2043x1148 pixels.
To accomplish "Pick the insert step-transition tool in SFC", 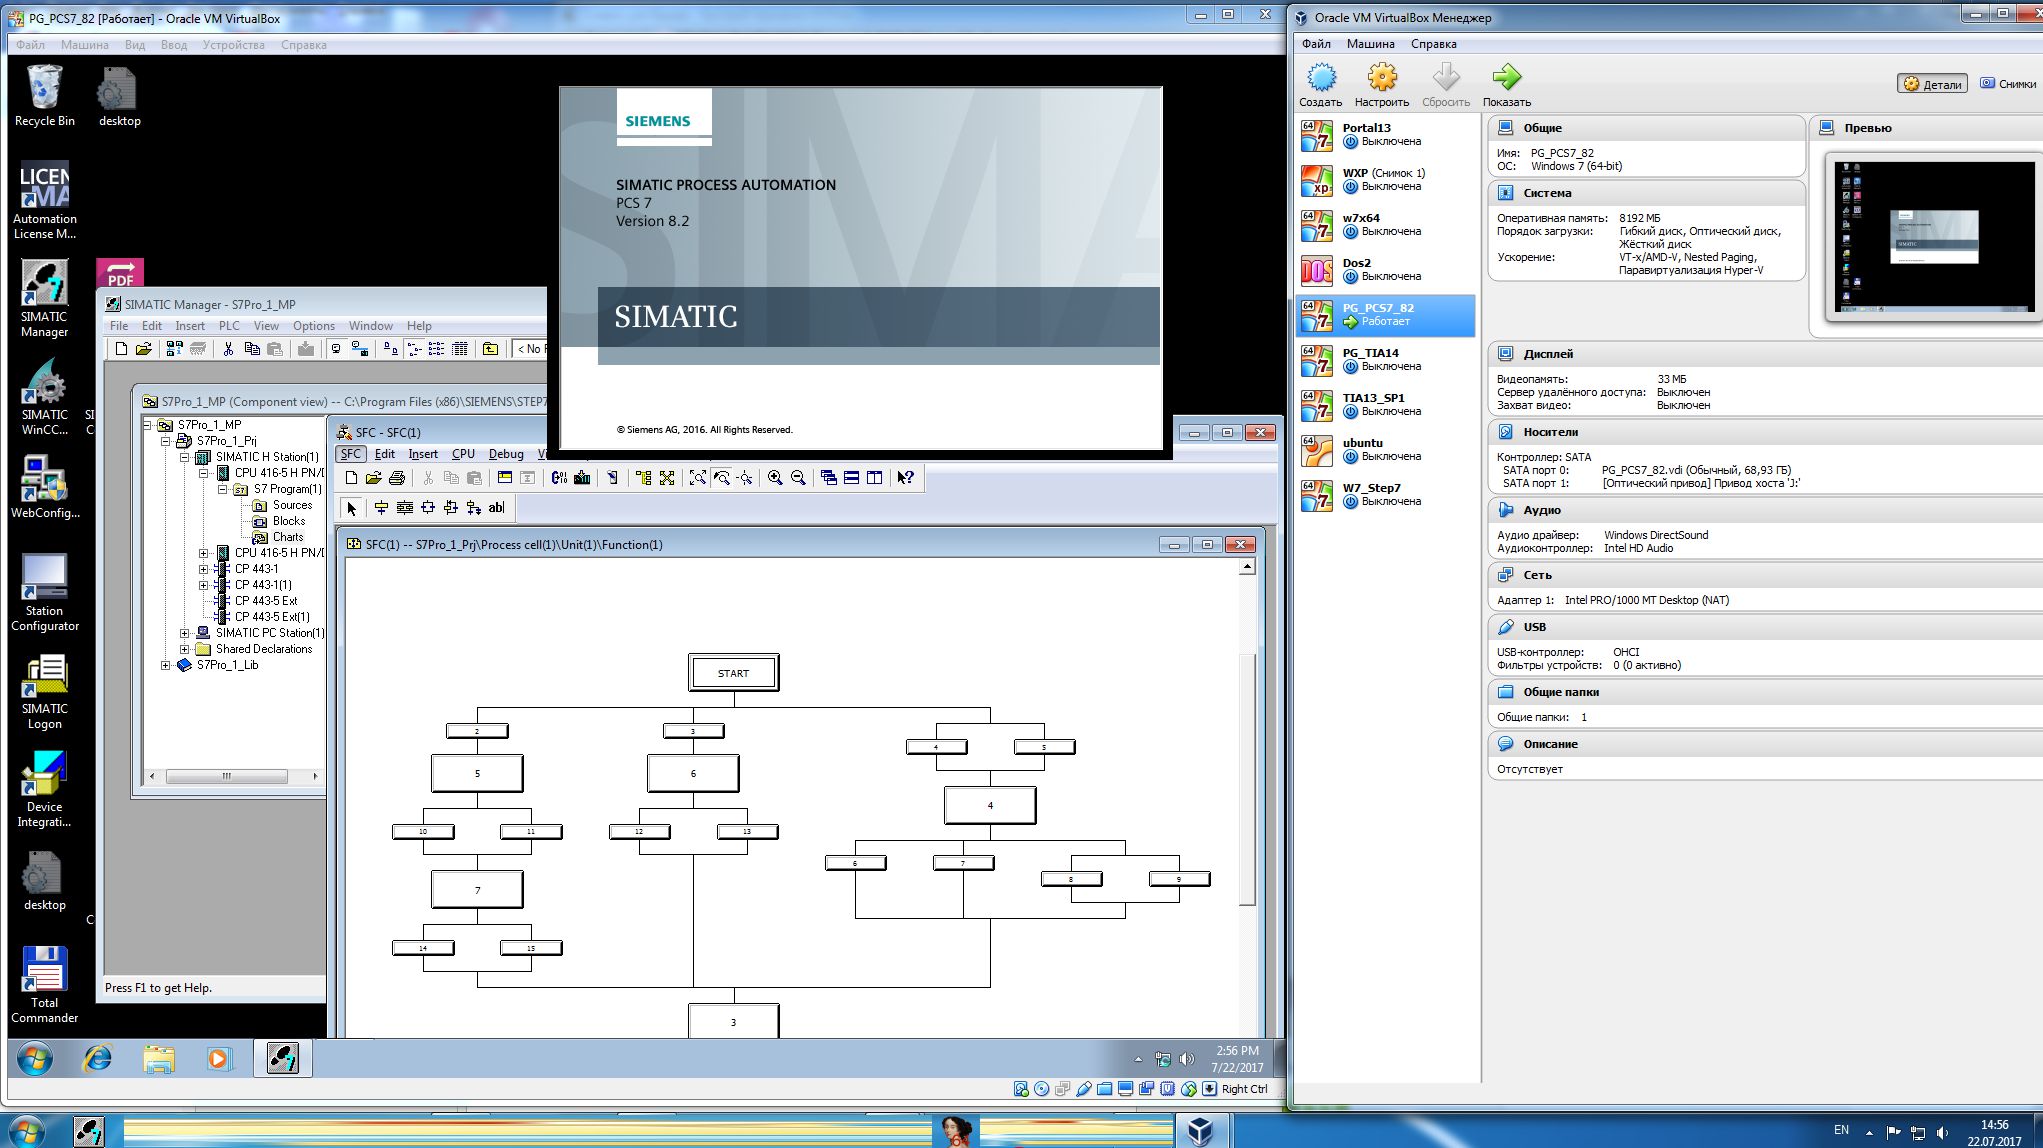I will [381, 508].
